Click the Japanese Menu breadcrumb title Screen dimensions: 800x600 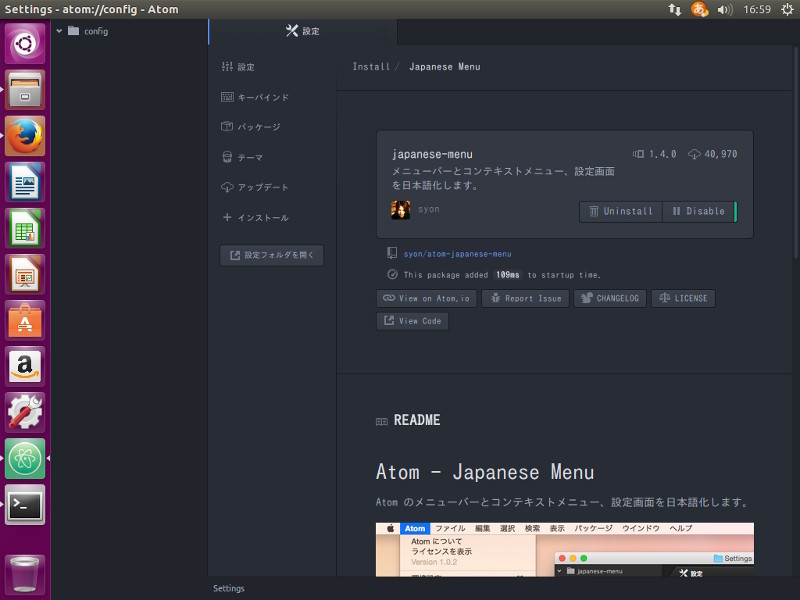pyautogui.click(x=444, y=66)
